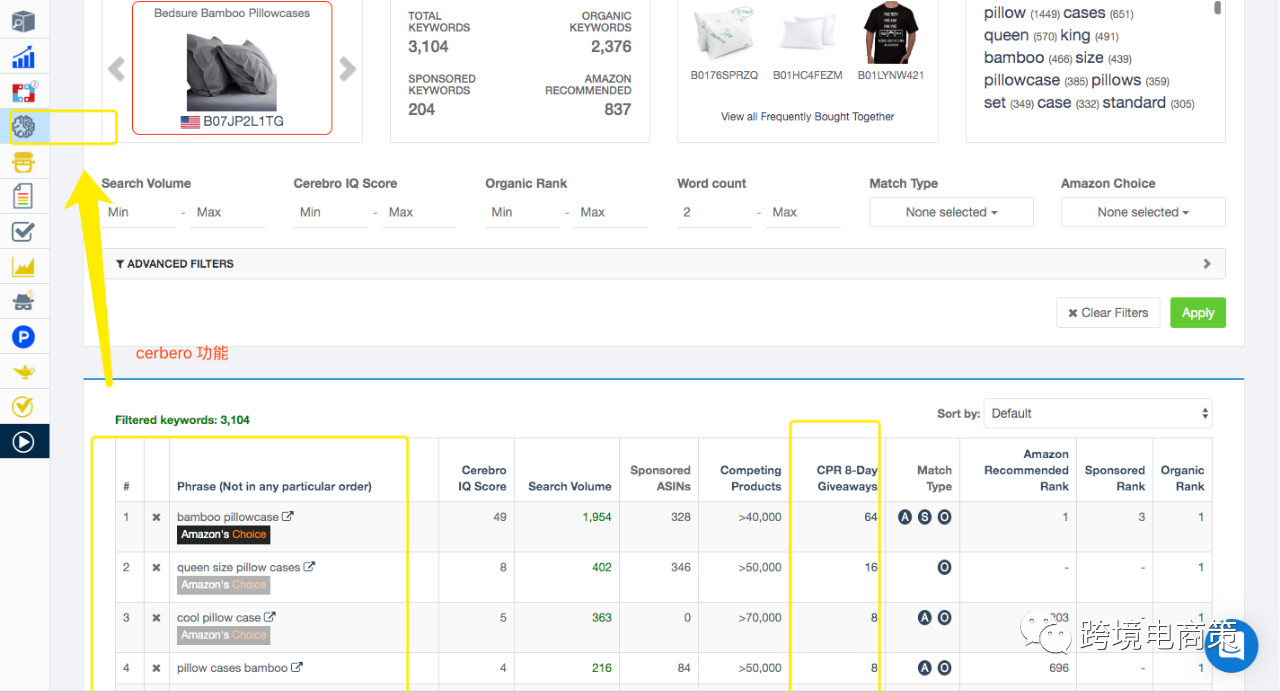Open the blue circled P sidebar tool
Screen dimensions: 1280x692
pyautogui.click(x=24, y=337)
